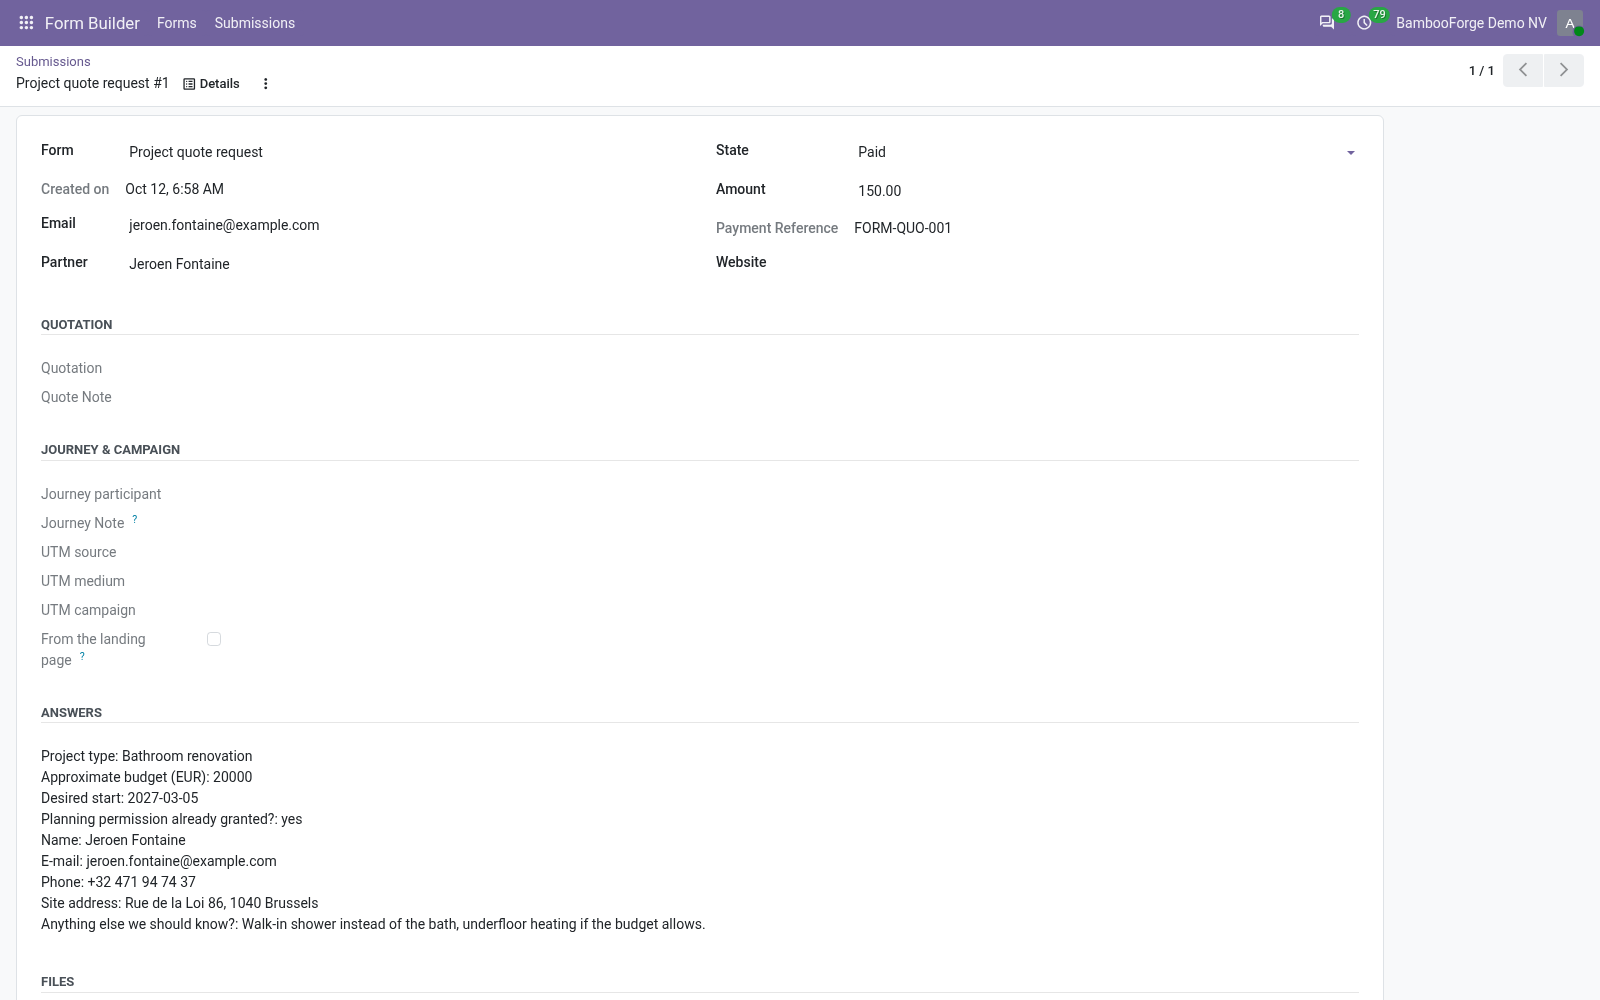Click the Anything else we should know line
This screenshot has height=1000, width=1600.
[373, 924]
